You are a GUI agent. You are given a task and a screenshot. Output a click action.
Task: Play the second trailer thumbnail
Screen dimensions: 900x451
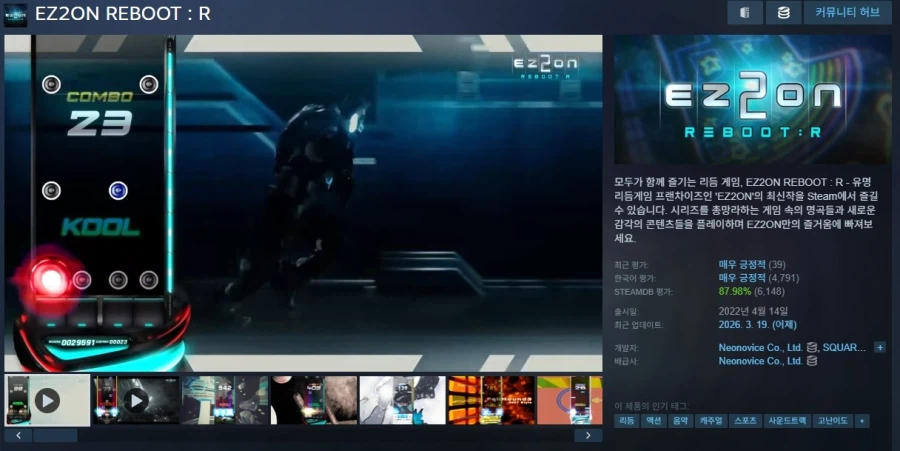(x=135, y=400)
